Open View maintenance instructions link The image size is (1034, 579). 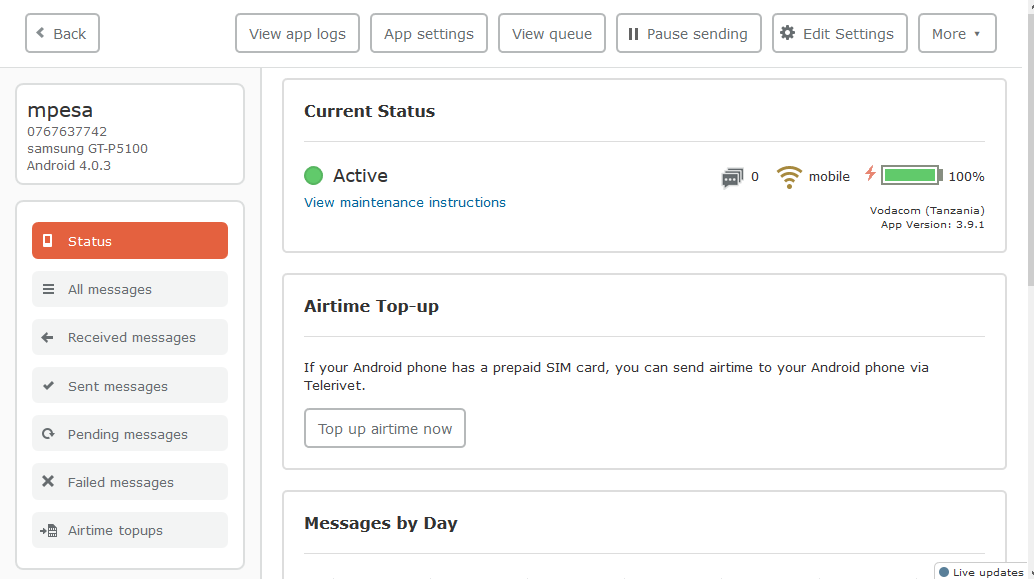coord(405,202)
